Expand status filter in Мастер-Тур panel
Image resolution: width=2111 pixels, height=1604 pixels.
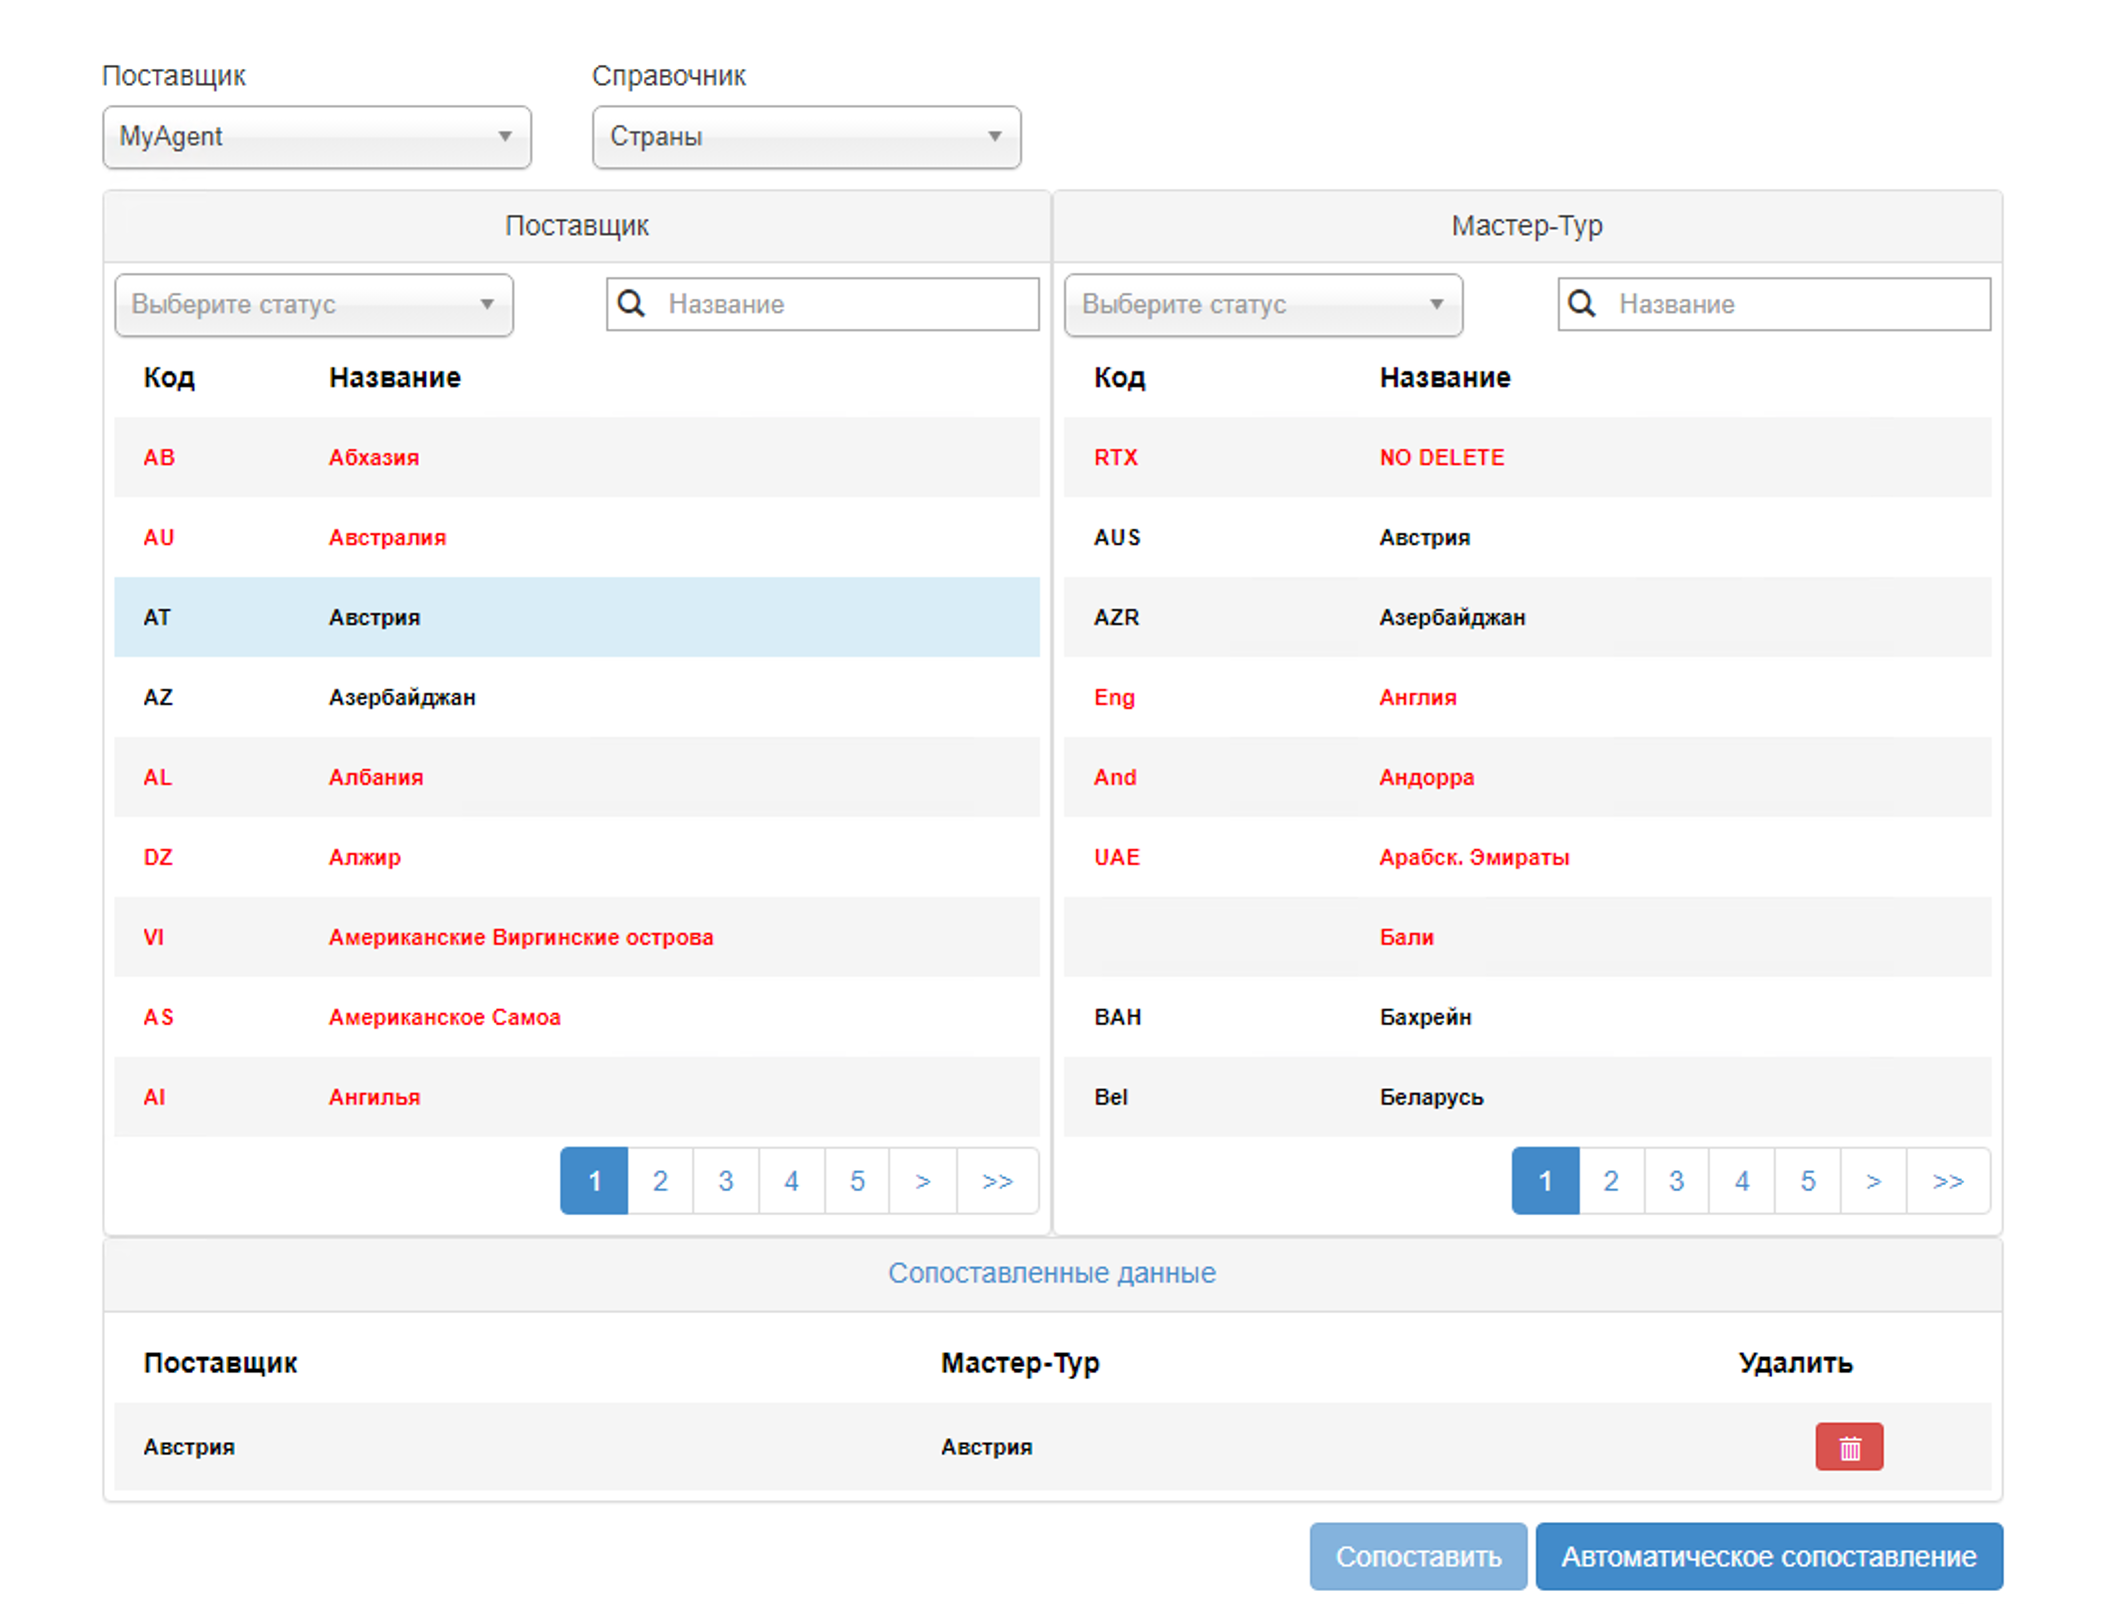(x=1262, y=304)
